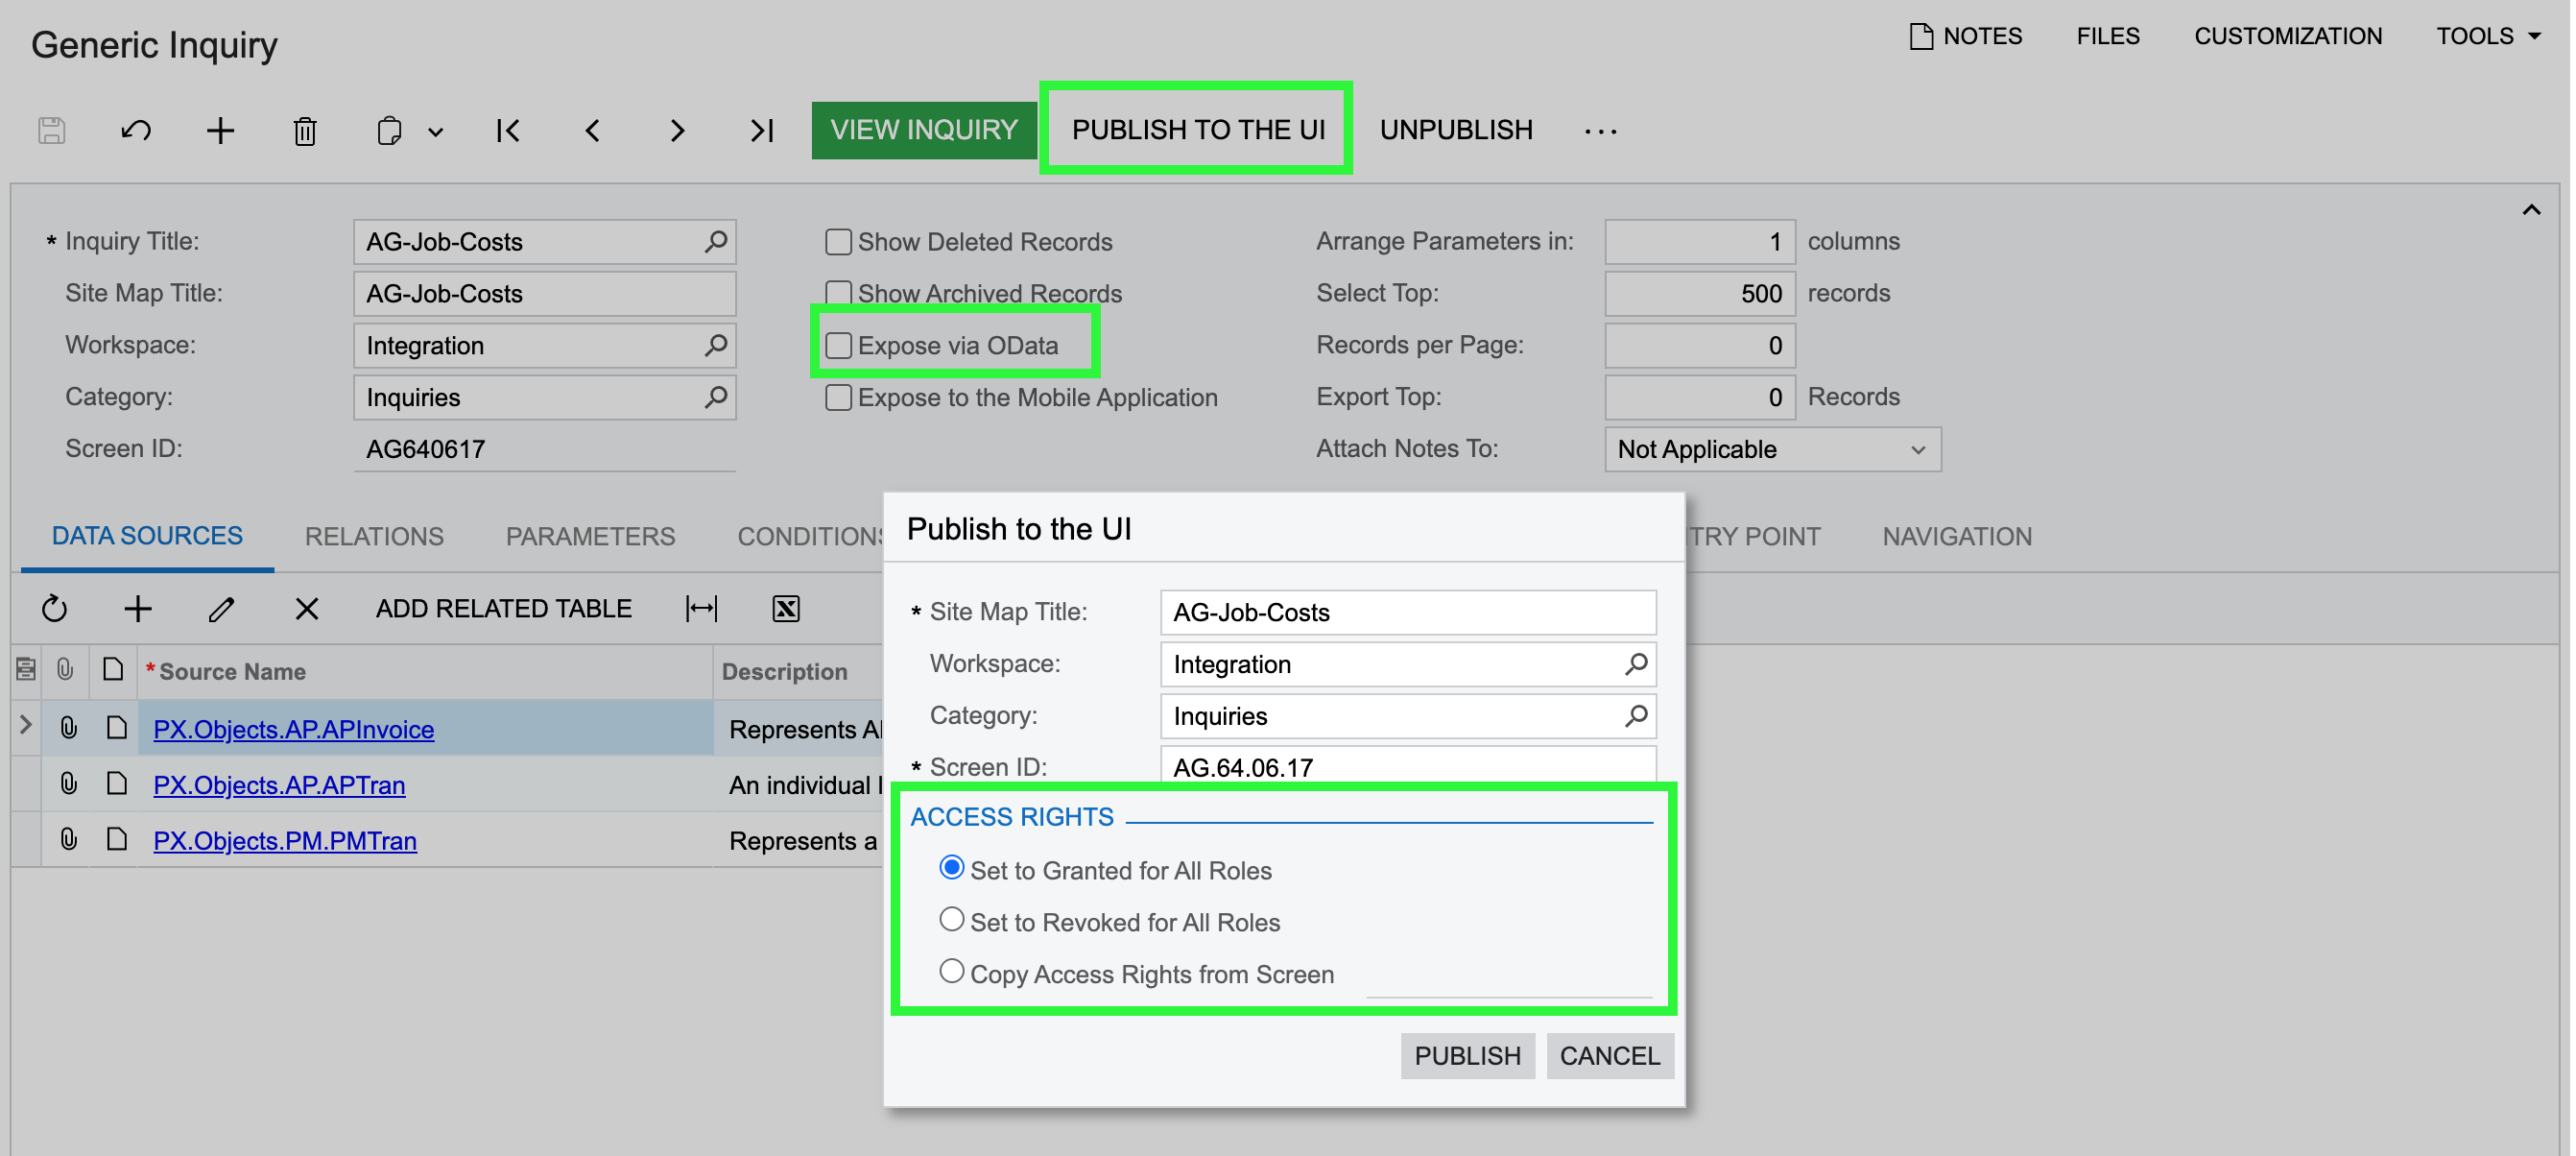2576x1156 pixels.
Task: Select Set to Revoked for All Roles
Action: (x=951, y=919)
